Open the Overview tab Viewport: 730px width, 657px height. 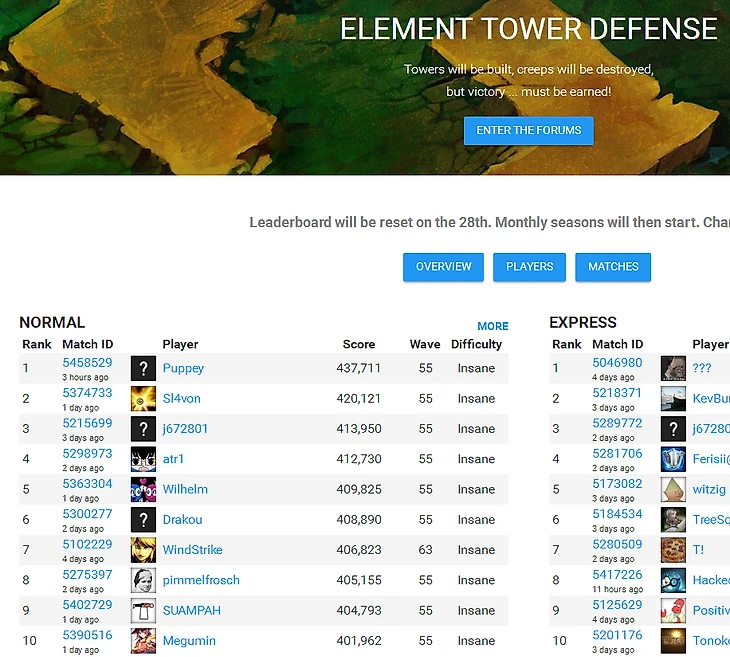pyautogui.click(x=443, y=267)
